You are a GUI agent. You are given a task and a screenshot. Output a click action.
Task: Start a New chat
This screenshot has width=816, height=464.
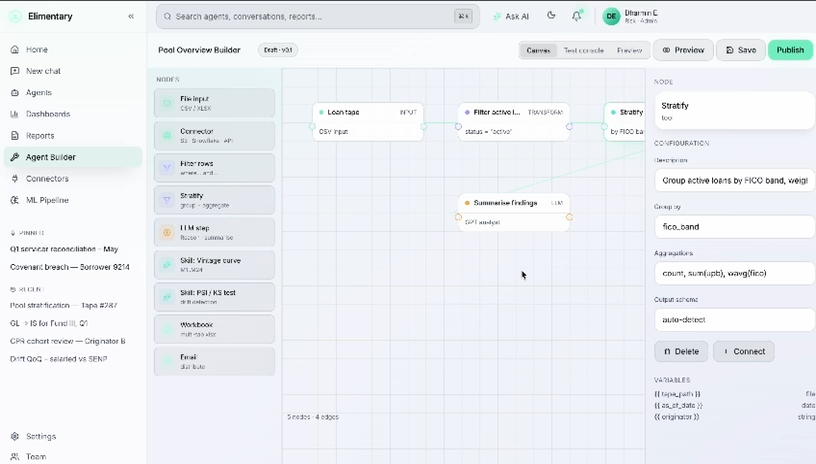click(x=73, y=71)
